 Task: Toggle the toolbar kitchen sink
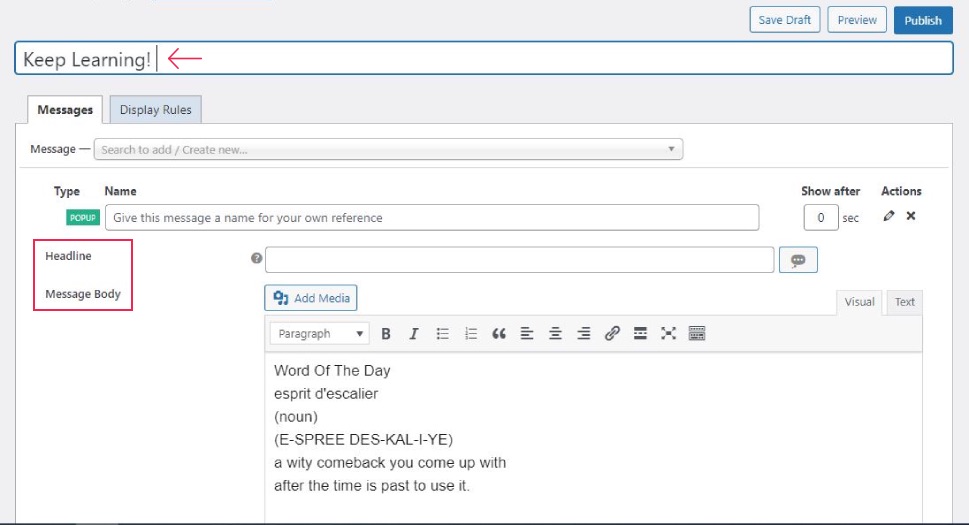click(x=696, y=334)
